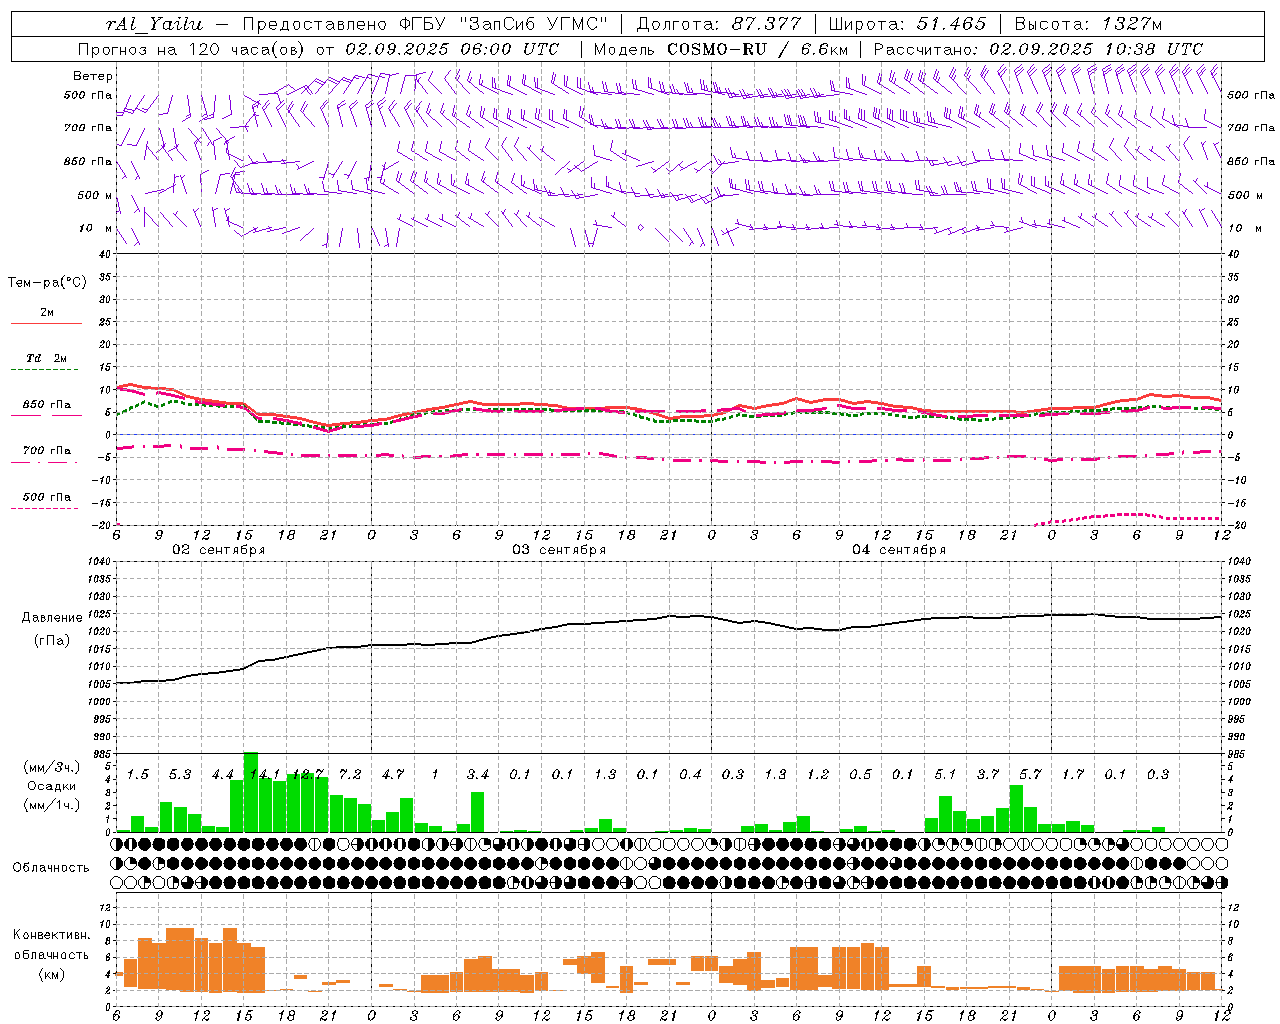This screenshot has width=1280, height=1024.
Task: Select the 1.5 precipitation amount value
Action: click(138, 775)
